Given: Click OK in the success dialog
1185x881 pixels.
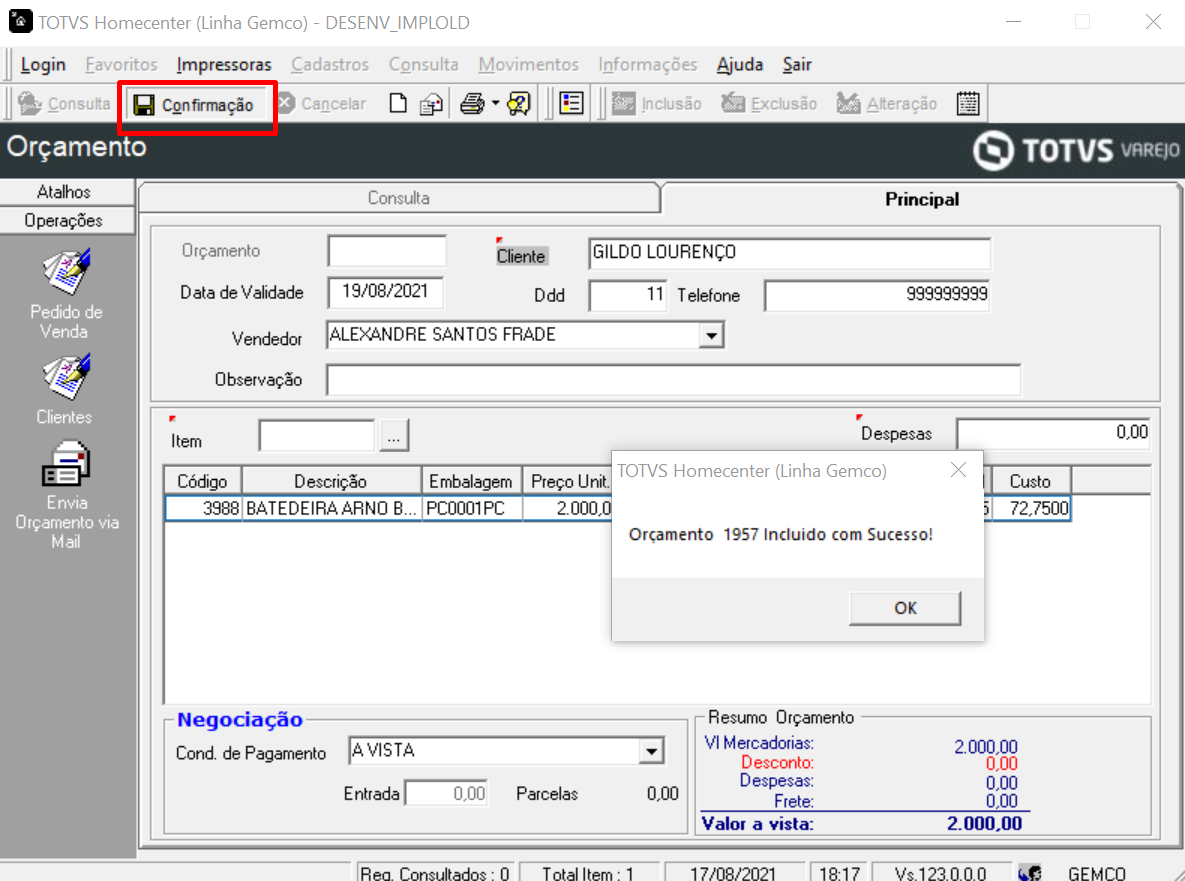Looking at the screenshot, I should click(905, 608).
